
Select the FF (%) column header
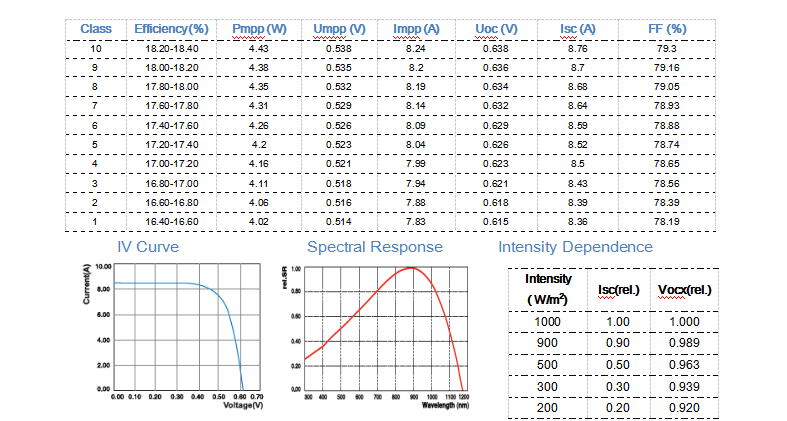pos(667,28)
